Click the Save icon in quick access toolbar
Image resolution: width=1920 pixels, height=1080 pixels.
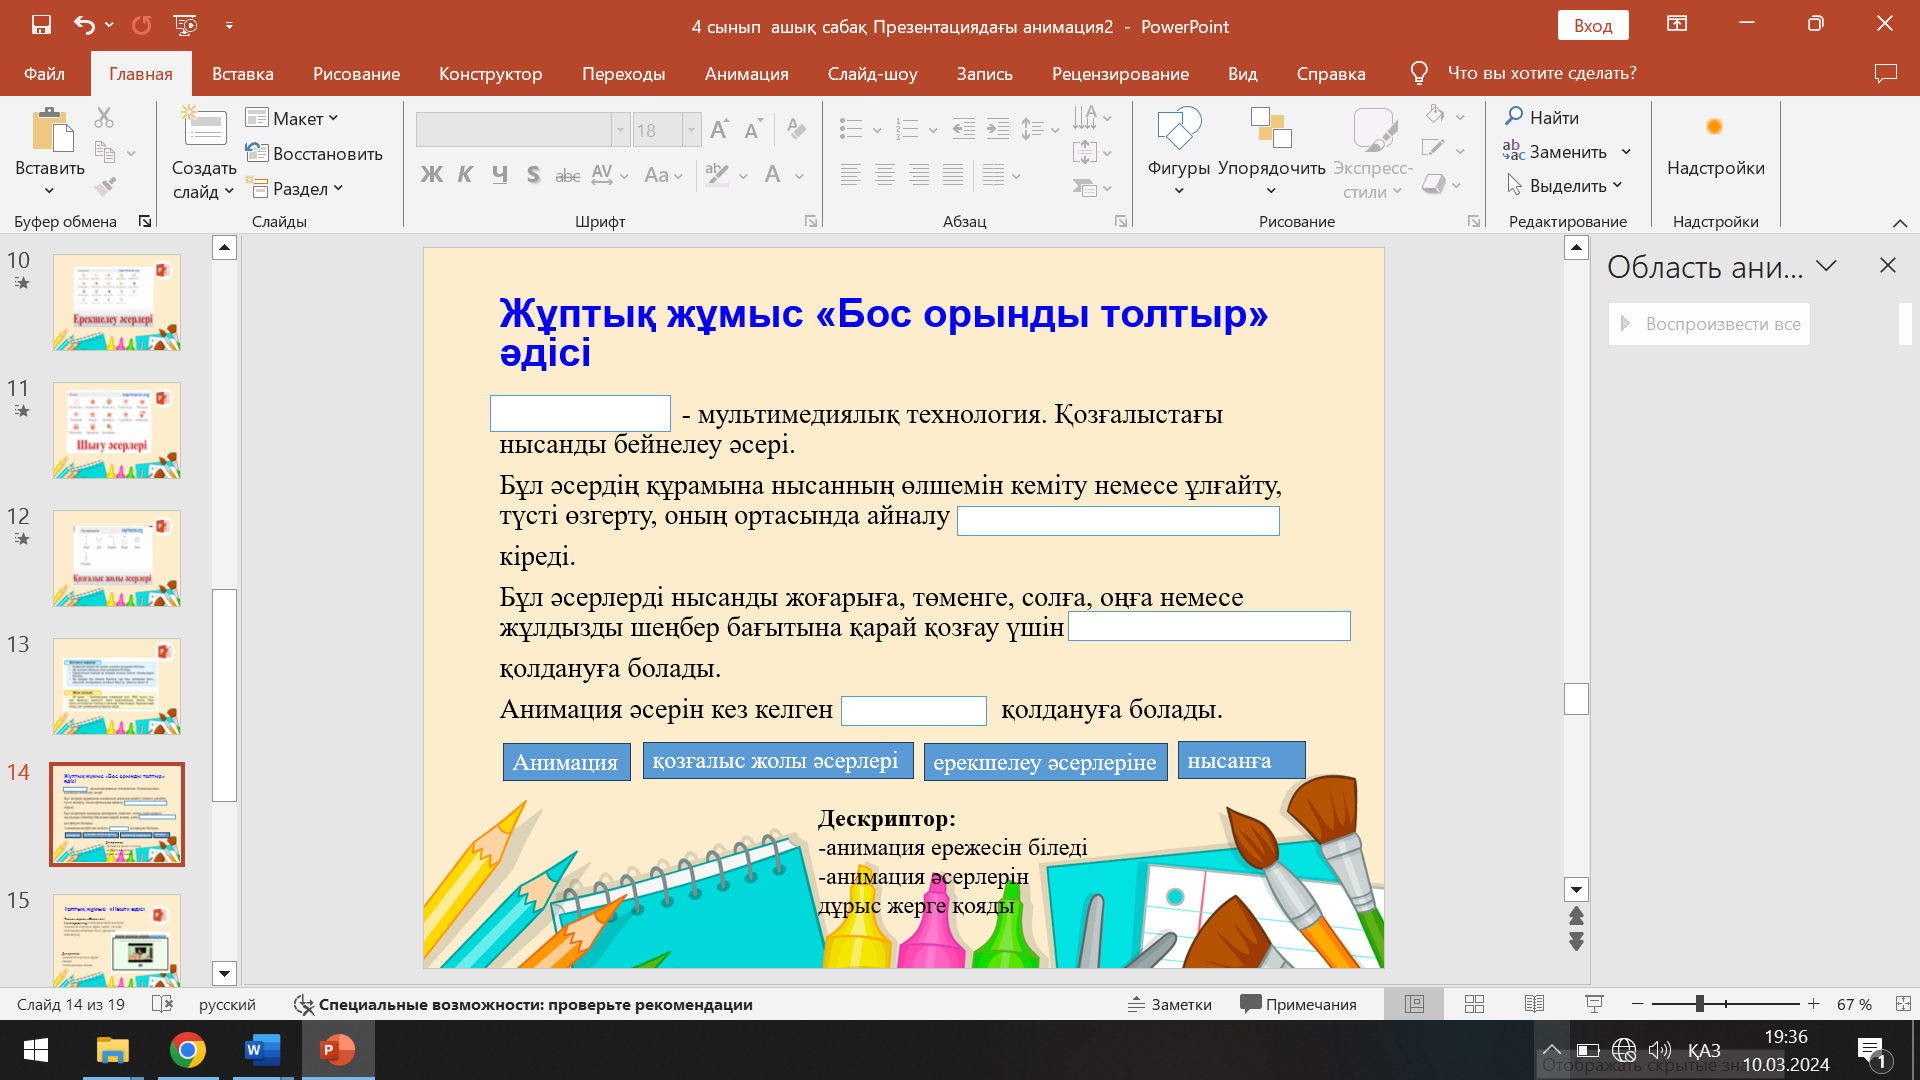tap(41, 25)
